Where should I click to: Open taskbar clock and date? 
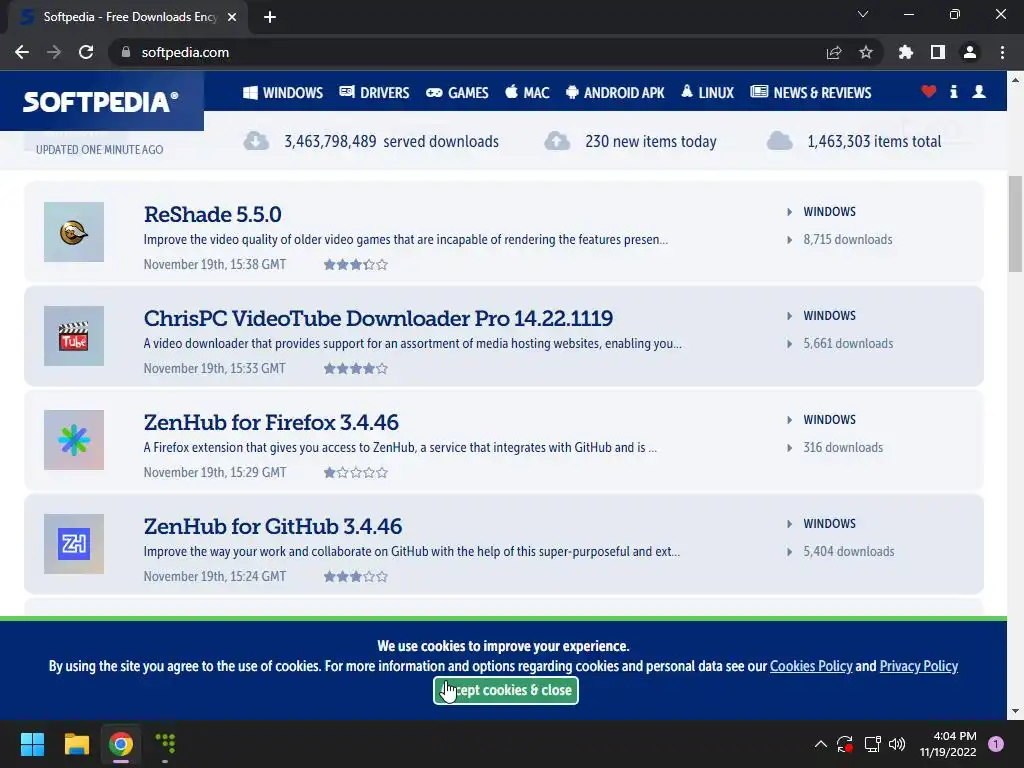click(x=948, y=744)
